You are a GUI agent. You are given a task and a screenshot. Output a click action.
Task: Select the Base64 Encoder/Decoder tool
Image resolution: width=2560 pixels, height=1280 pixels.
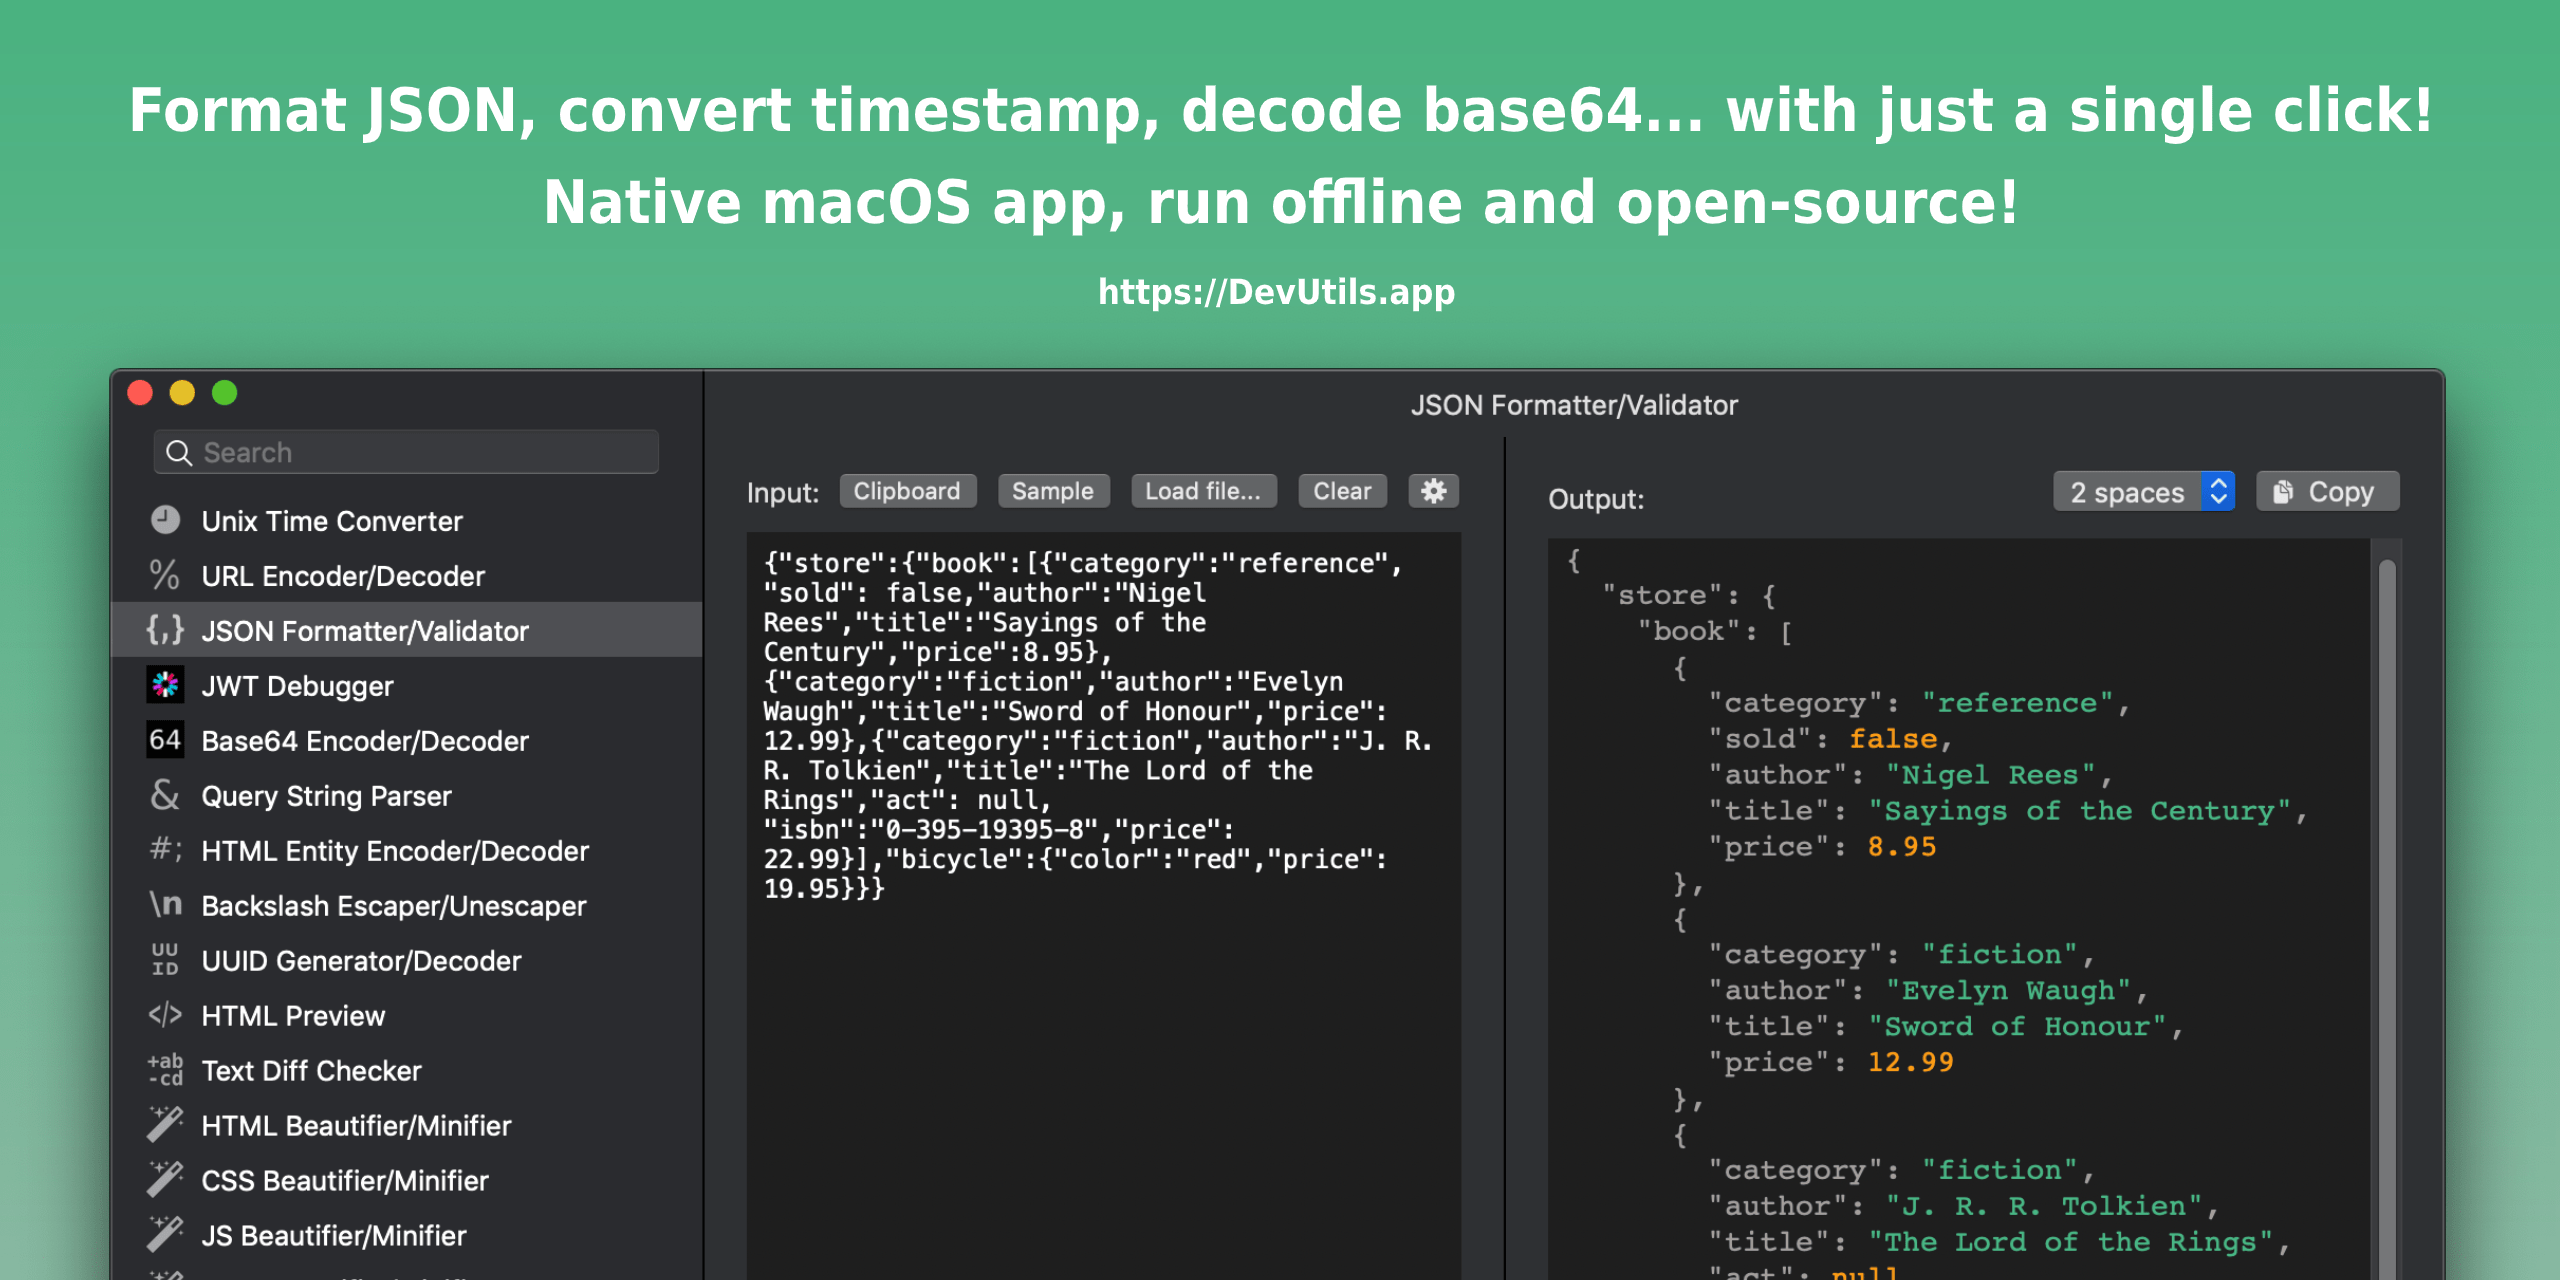(362, 741)
